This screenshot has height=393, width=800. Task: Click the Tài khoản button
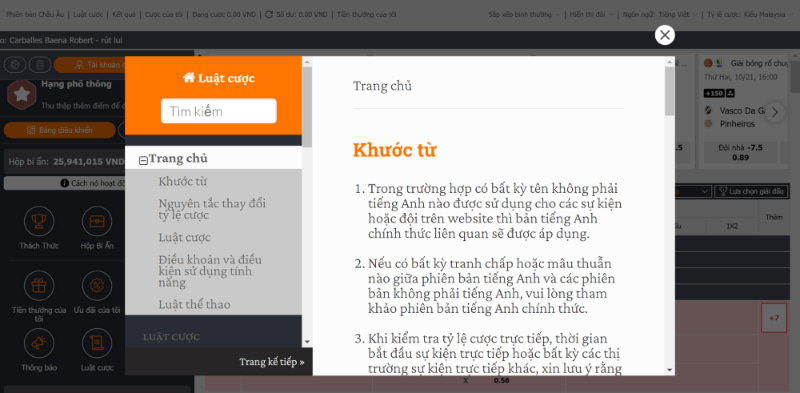[90, 65]
